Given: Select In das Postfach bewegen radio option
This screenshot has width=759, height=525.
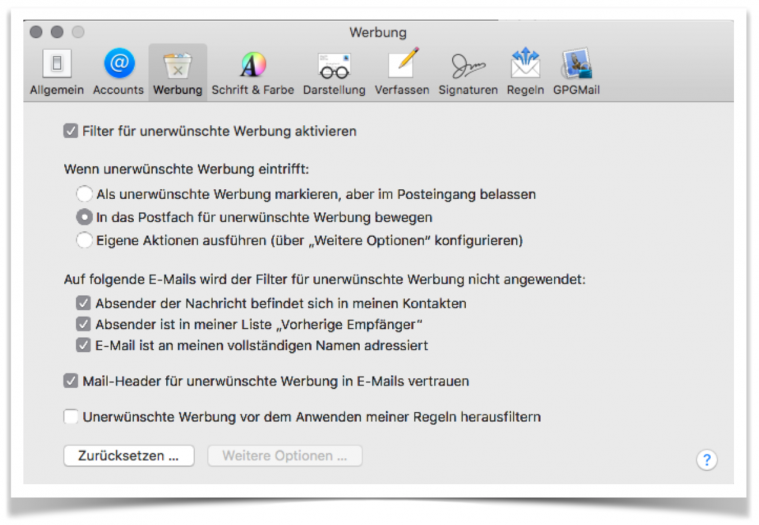Looking at the screenshot, I should 84,217.
